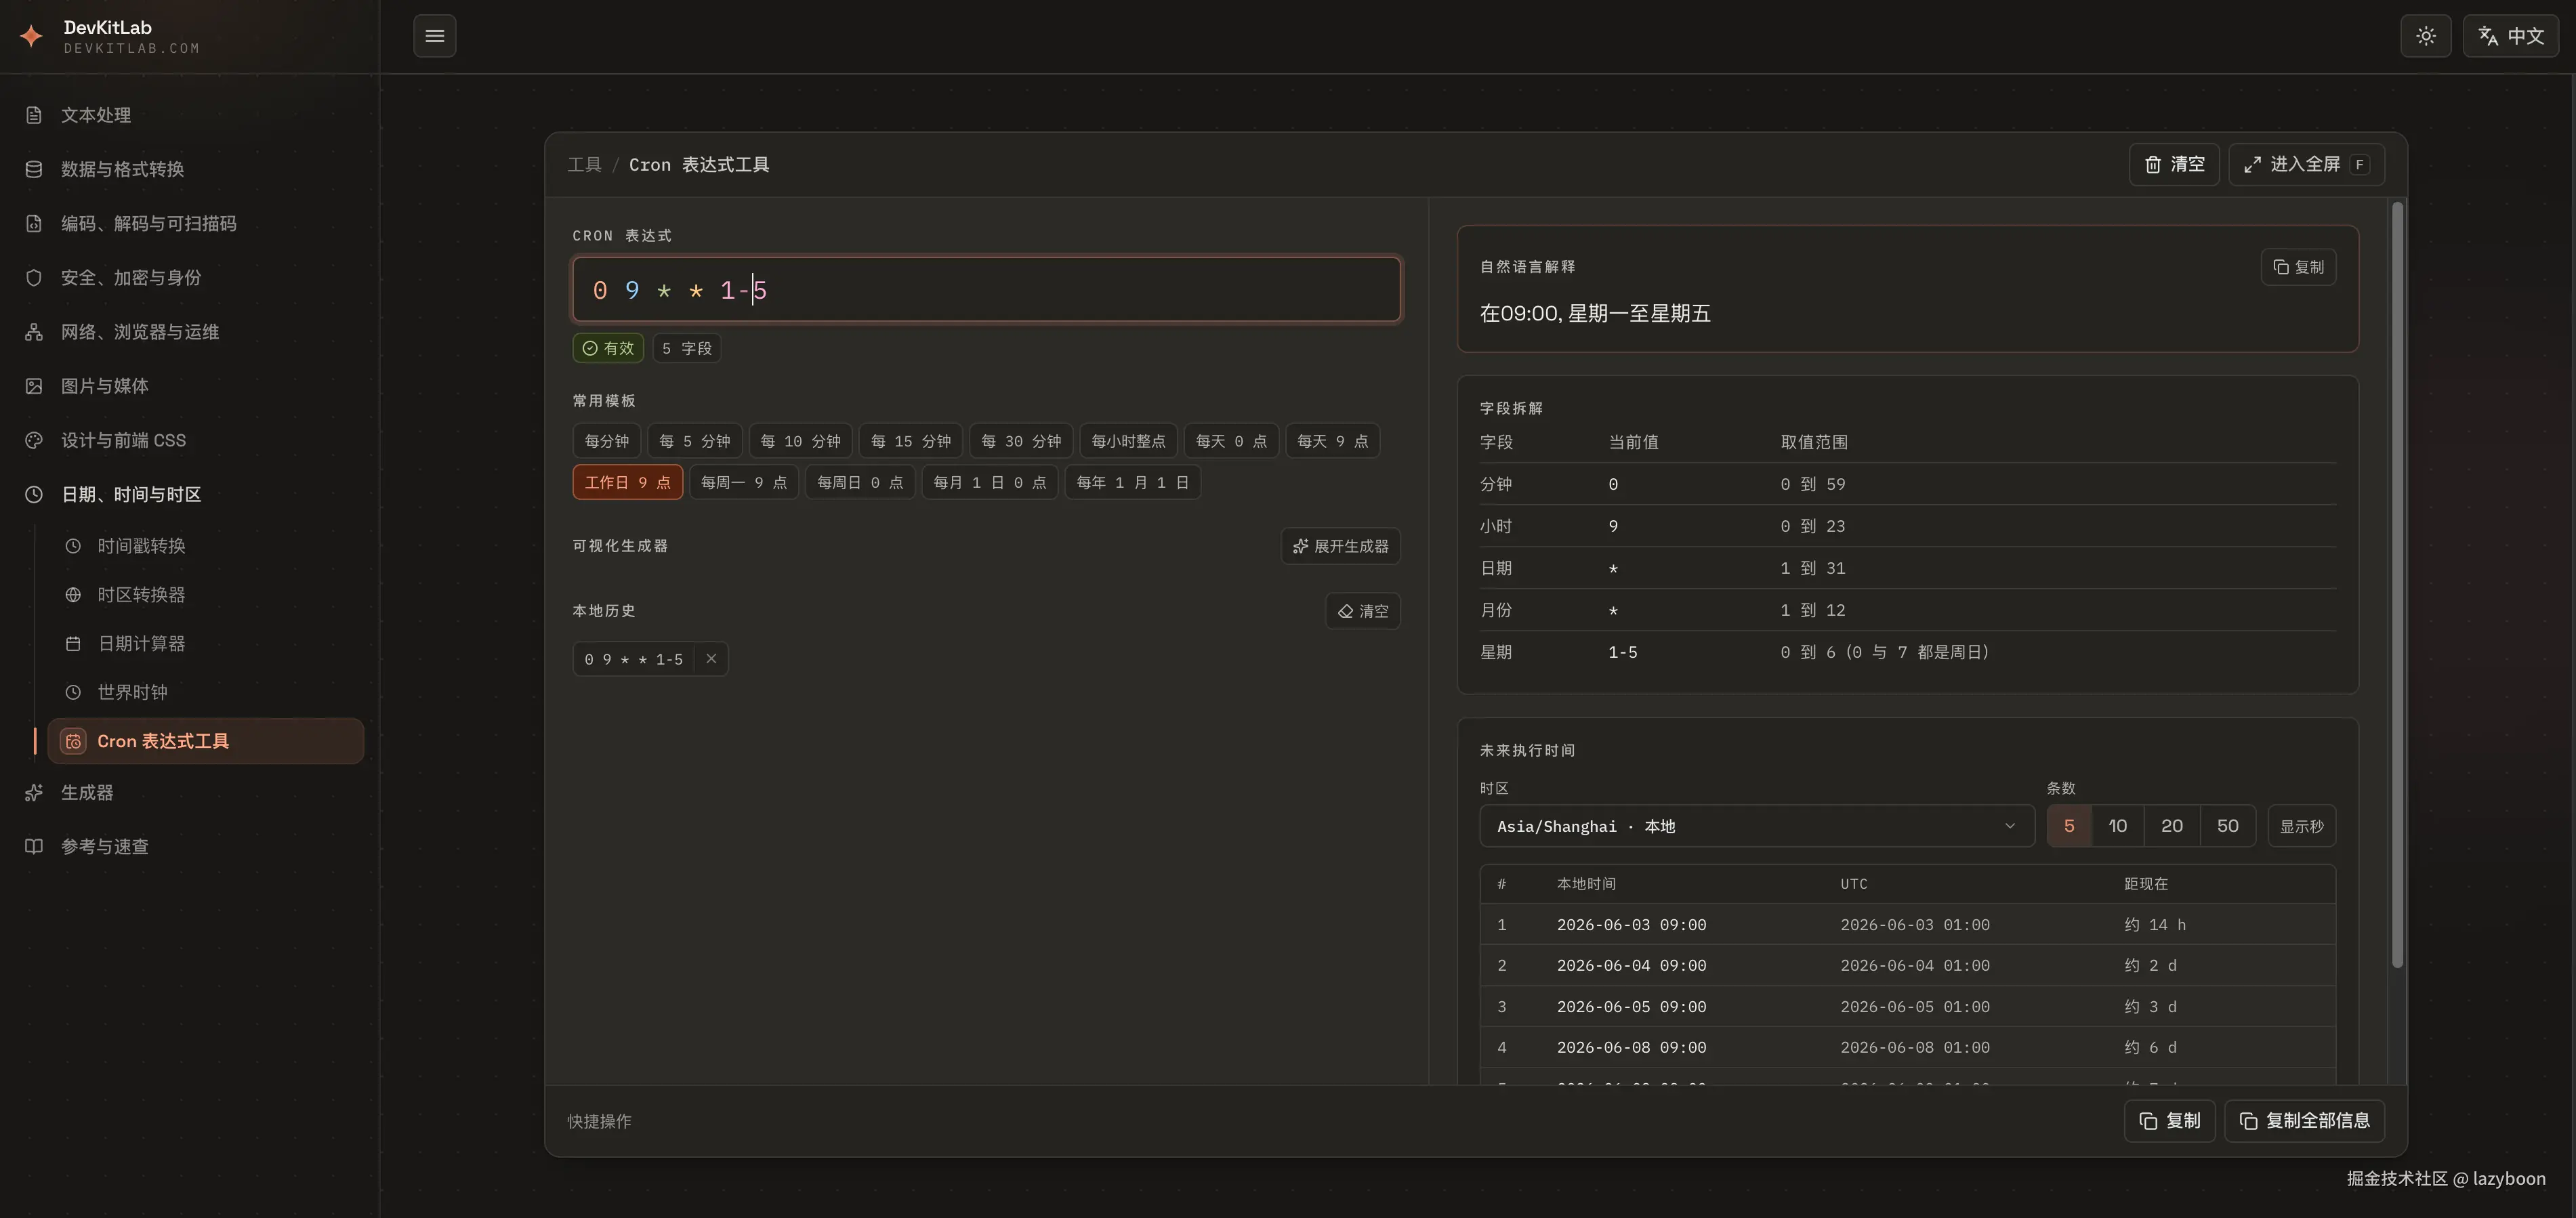
Task: Expand 安全、加密与身份 category
Action: (x=190, y=278)
